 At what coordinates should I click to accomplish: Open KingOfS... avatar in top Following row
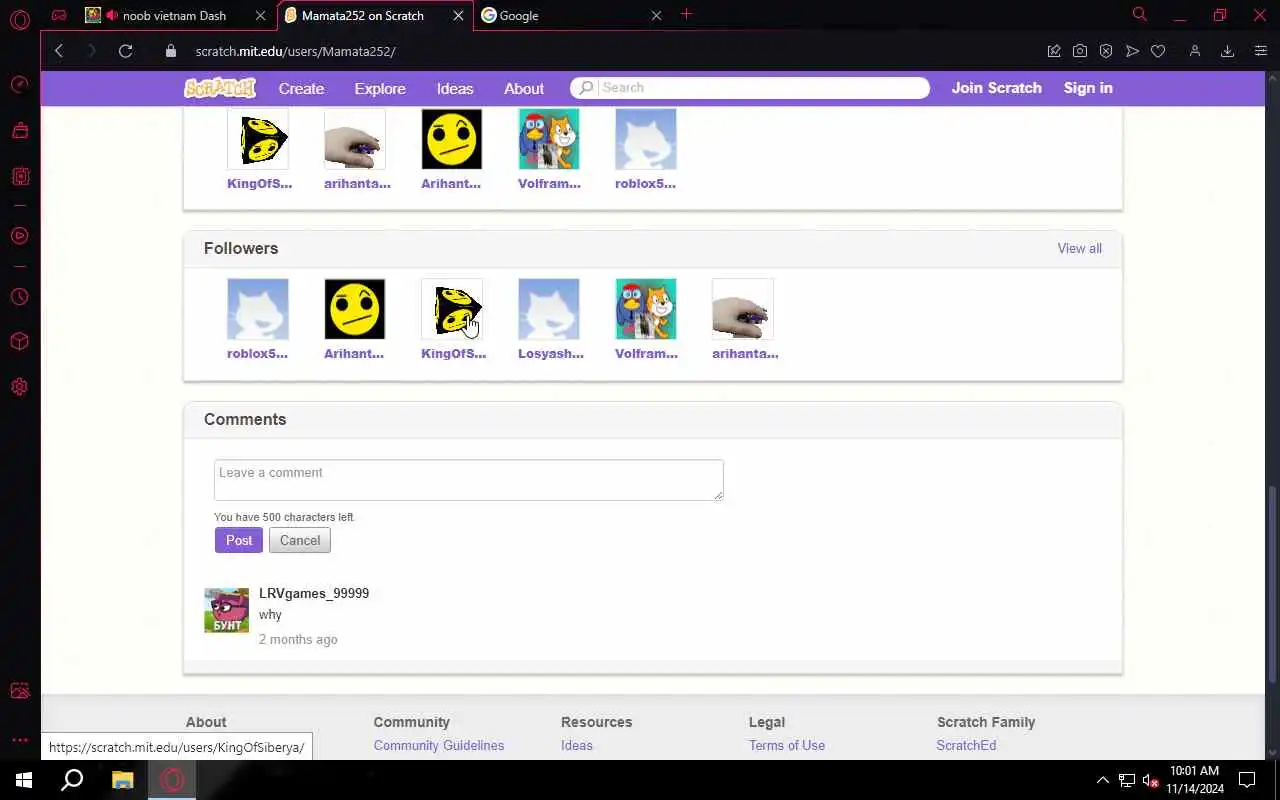(258, 139)
